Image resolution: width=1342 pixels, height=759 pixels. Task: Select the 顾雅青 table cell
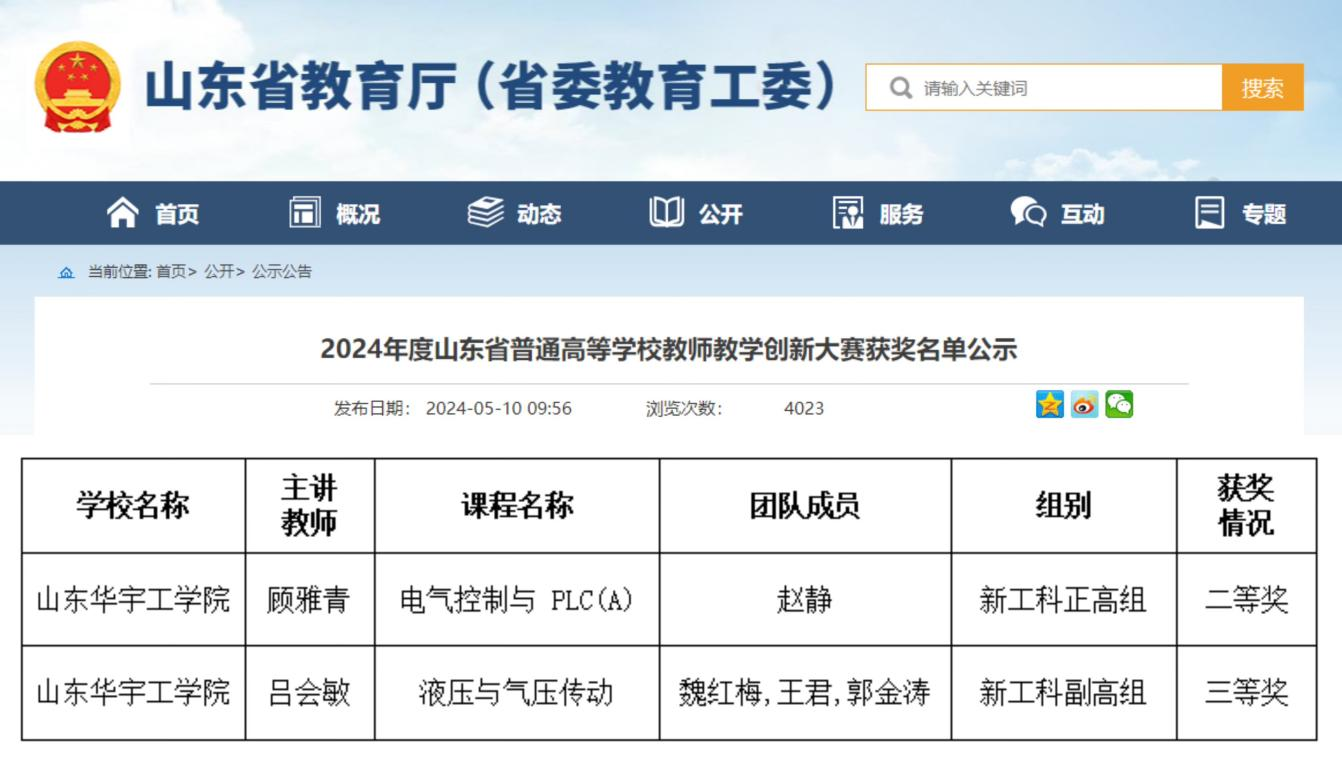309,600
